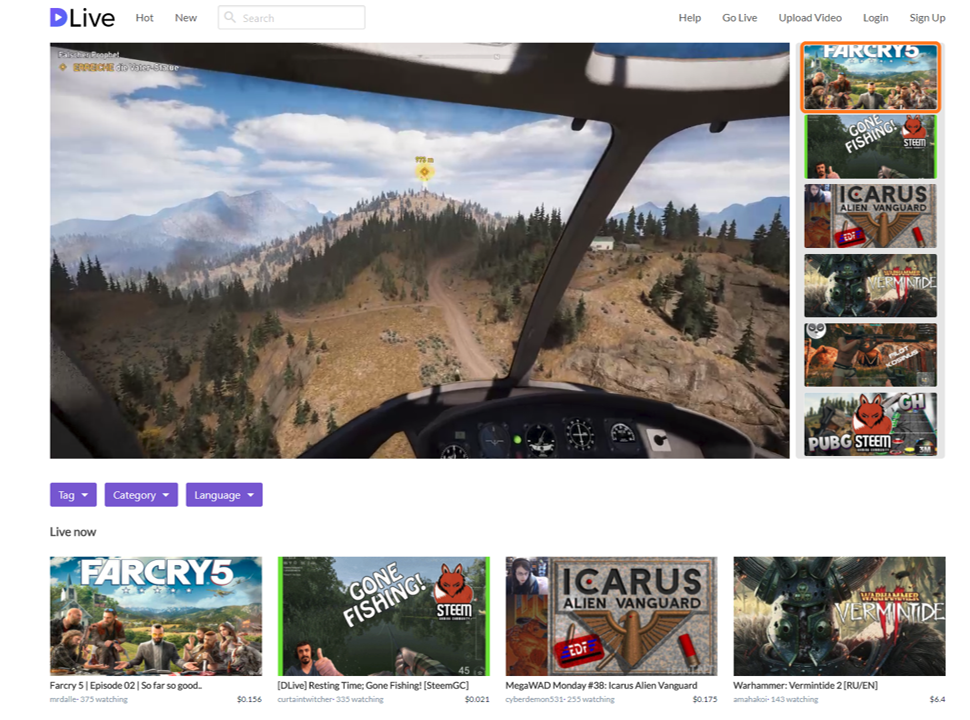This screenshot has width=970, height=720.
Task: Expand the Category dropdown
Action: tap(141, 495)
